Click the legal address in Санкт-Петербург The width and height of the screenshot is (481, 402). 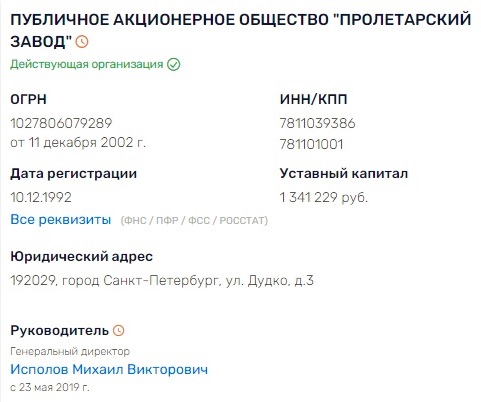tap(162, 280)
